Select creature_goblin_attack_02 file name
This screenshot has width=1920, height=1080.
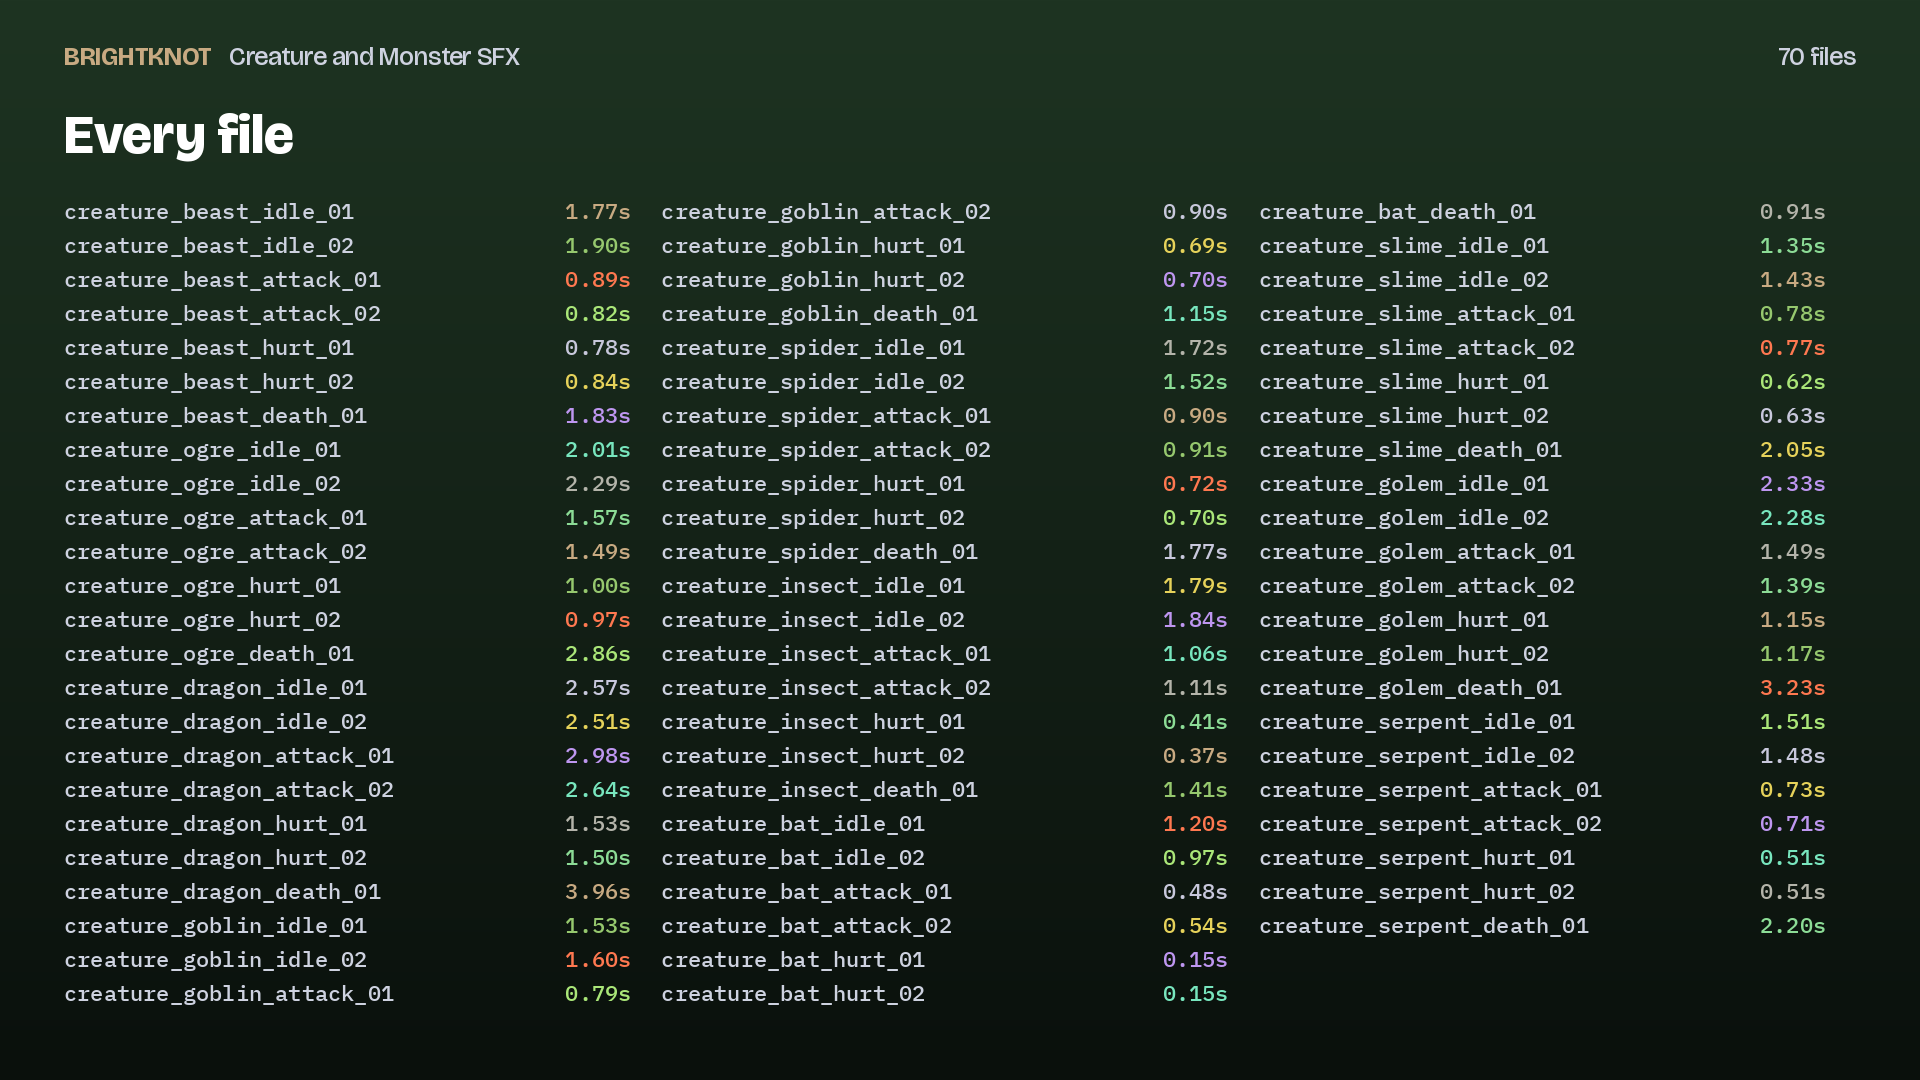point(826,212)
